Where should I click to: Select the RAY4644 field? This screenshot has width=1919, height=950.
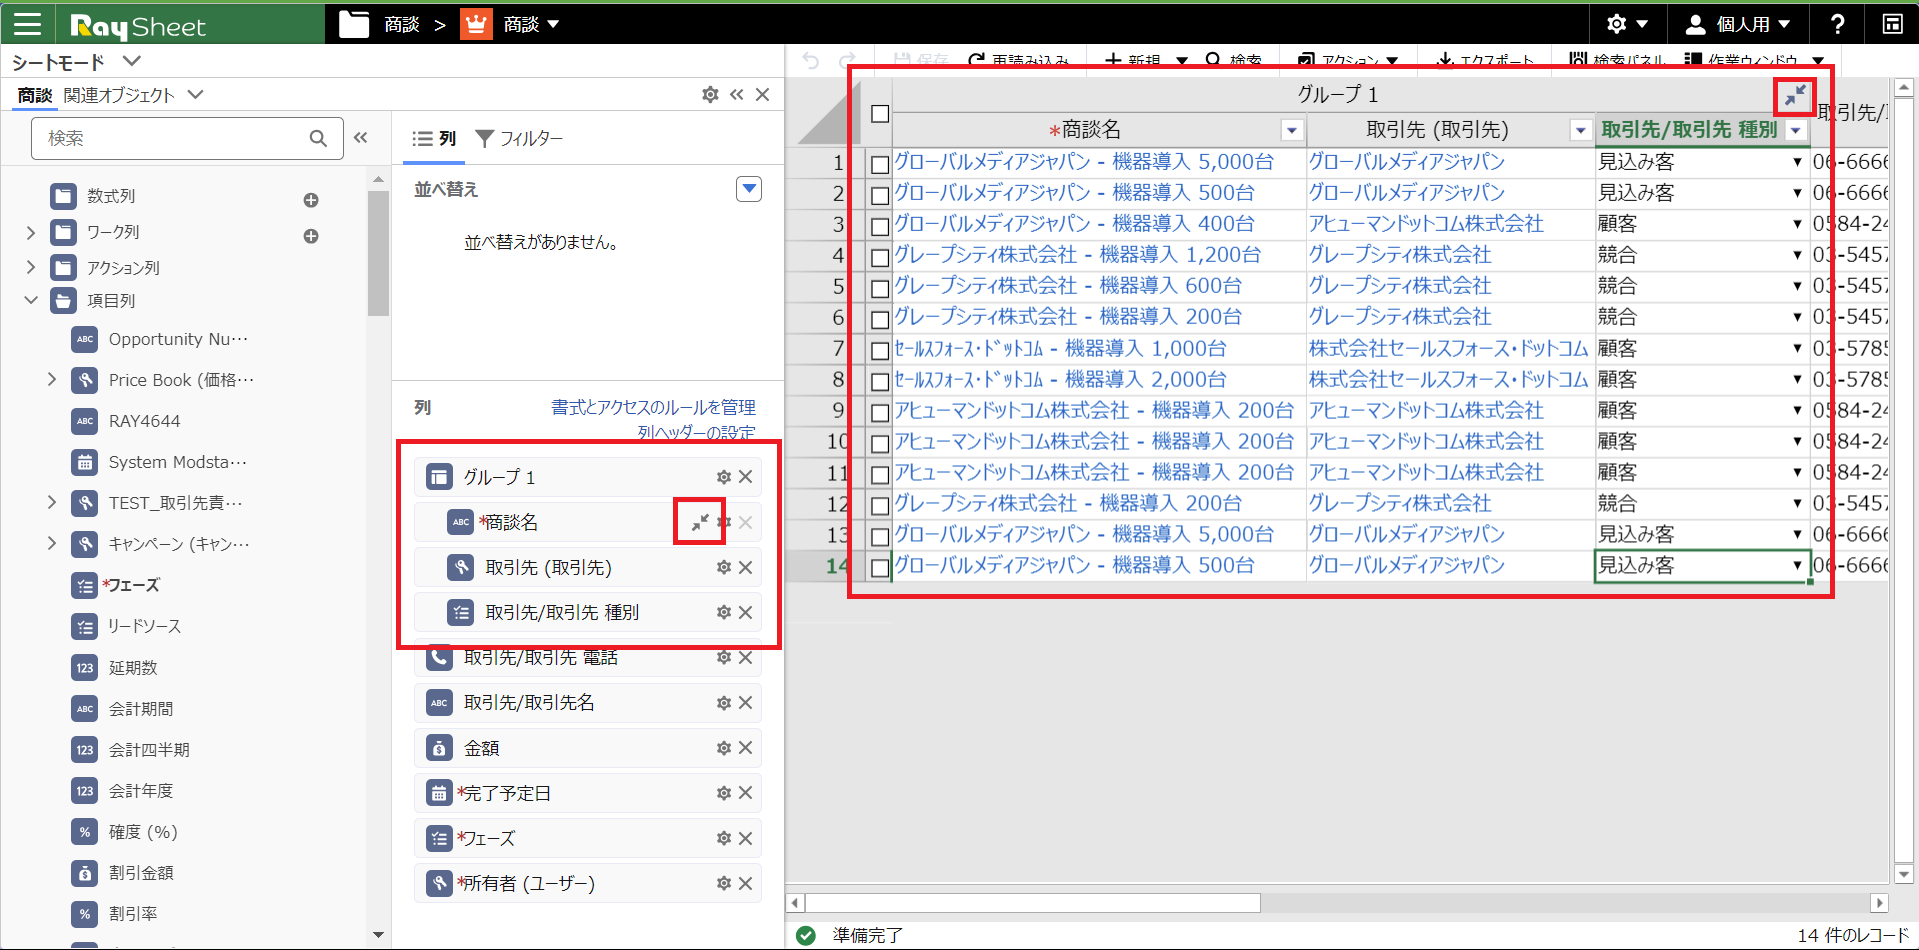144,421
